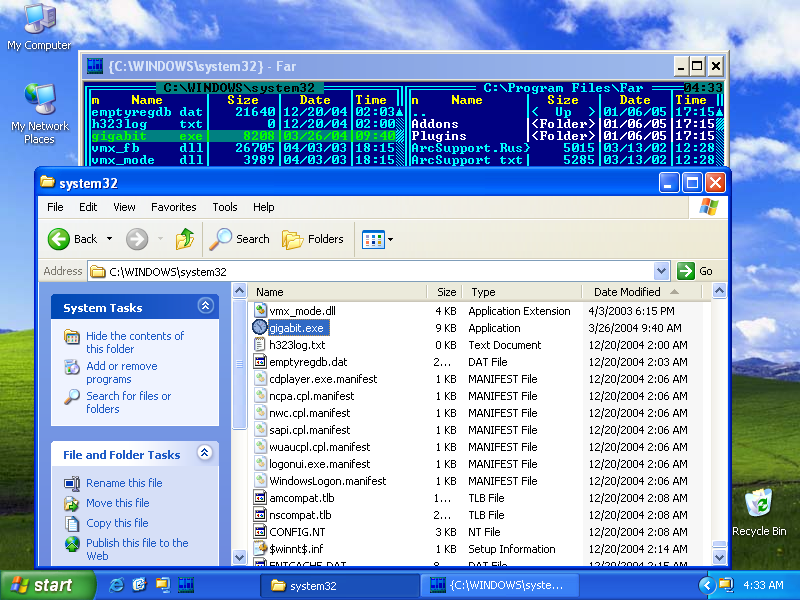Click Rename this file link
This screenshot has height=600, width=800.
point(124,483)
